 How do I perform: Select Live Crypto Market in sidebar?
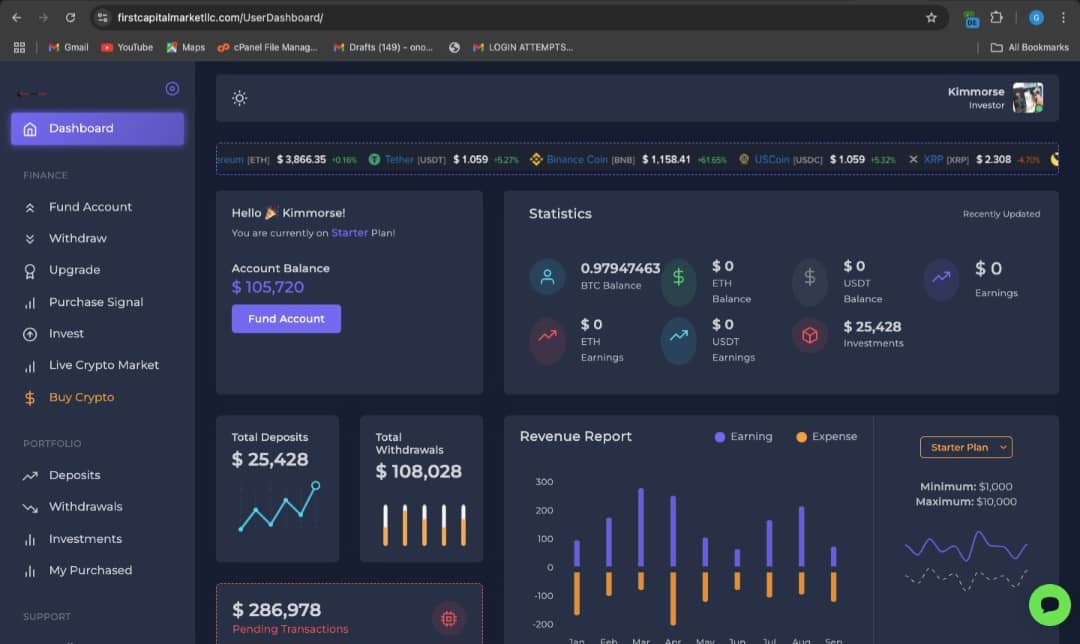[x=103, y=365]
